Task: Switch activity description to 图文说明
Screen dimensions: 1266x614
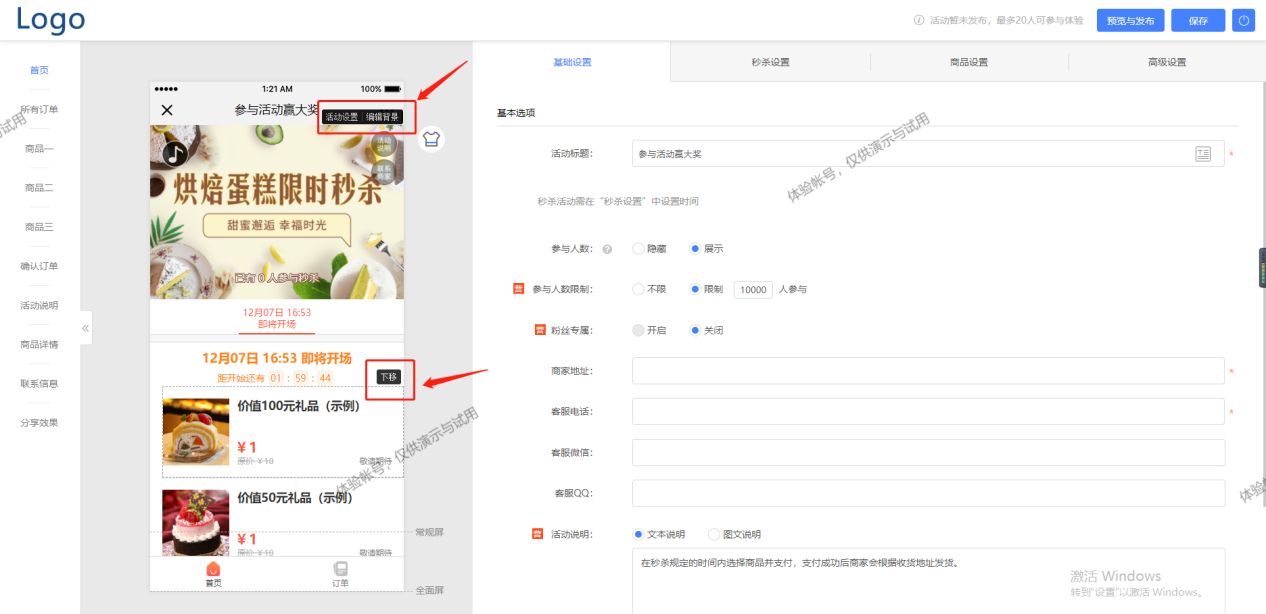Action: coord(715,533)
